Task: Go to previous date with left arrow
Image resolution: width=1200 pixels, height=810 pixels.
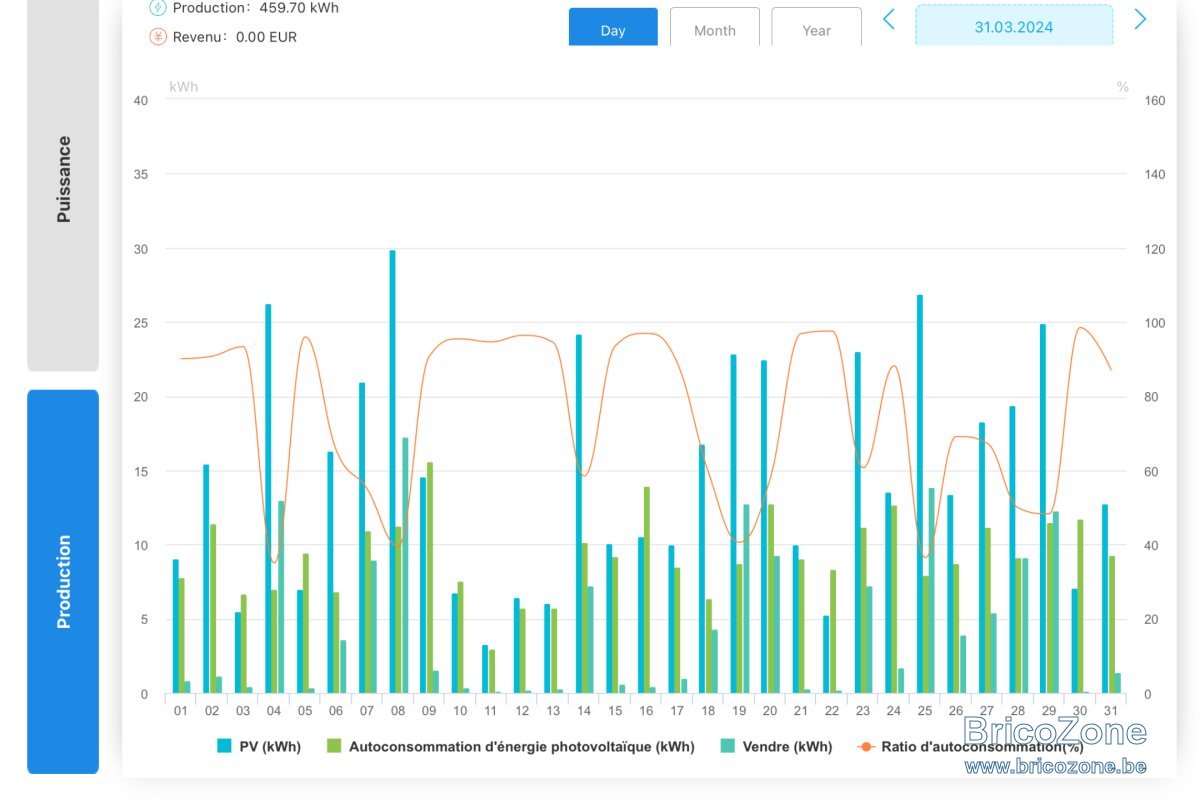Action: tap(888, 19)
